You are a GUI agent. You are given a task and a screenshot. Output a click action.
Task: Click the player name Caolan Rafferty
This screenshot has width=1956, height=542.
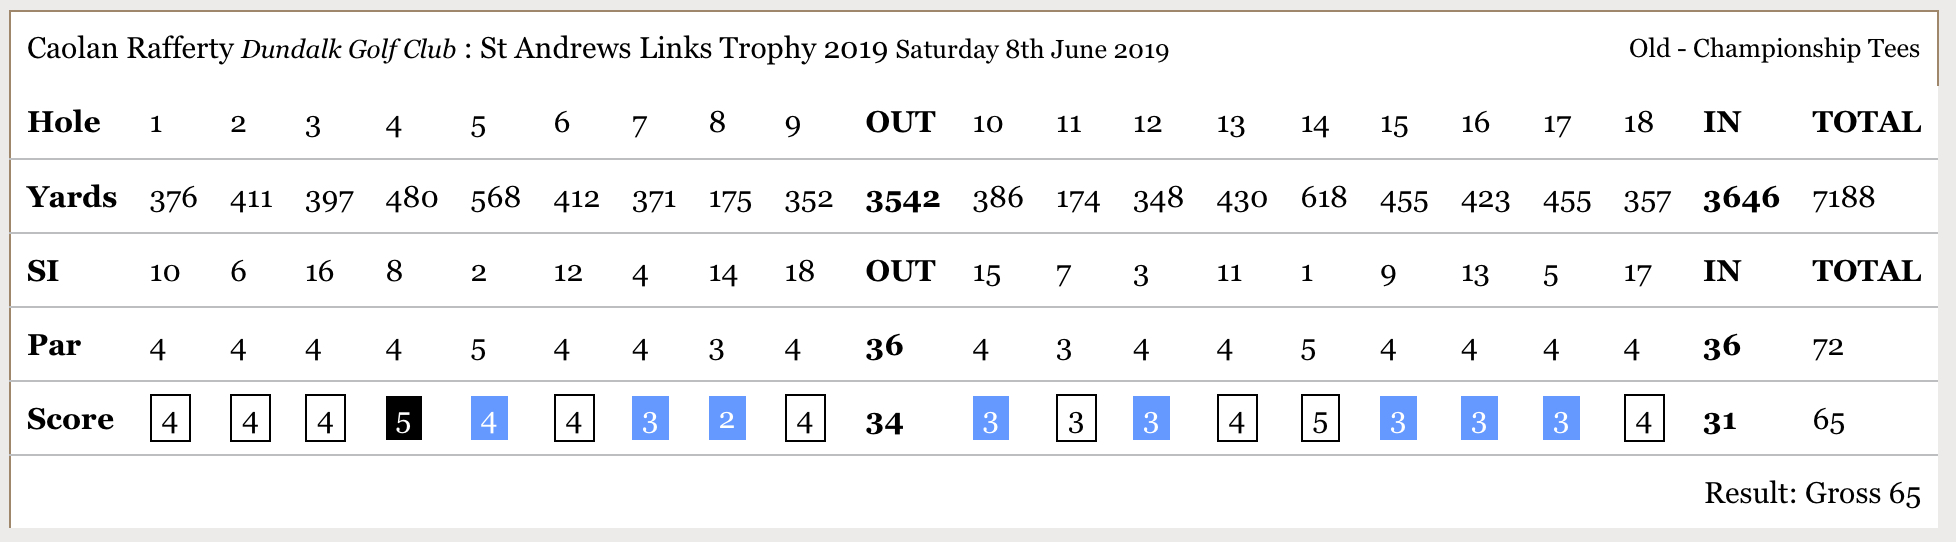[130, 49]
